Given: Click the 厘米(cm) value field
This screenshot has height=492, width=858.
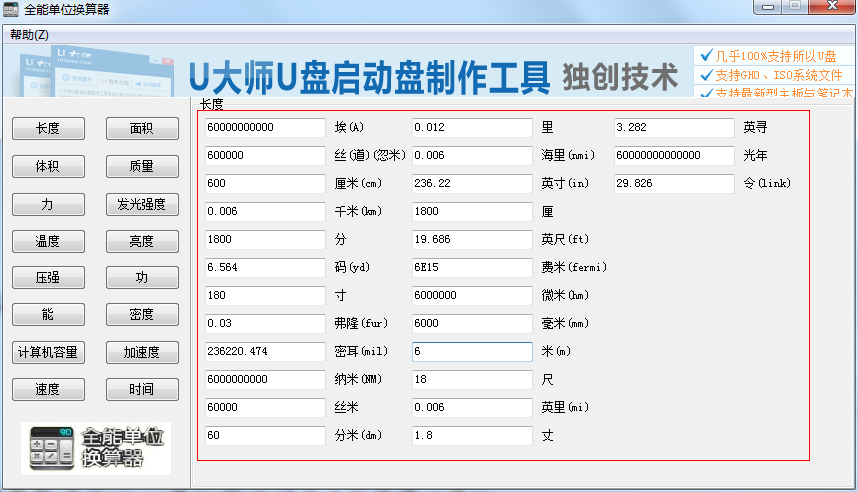Looking at the screenshot, I should [265, 183].
